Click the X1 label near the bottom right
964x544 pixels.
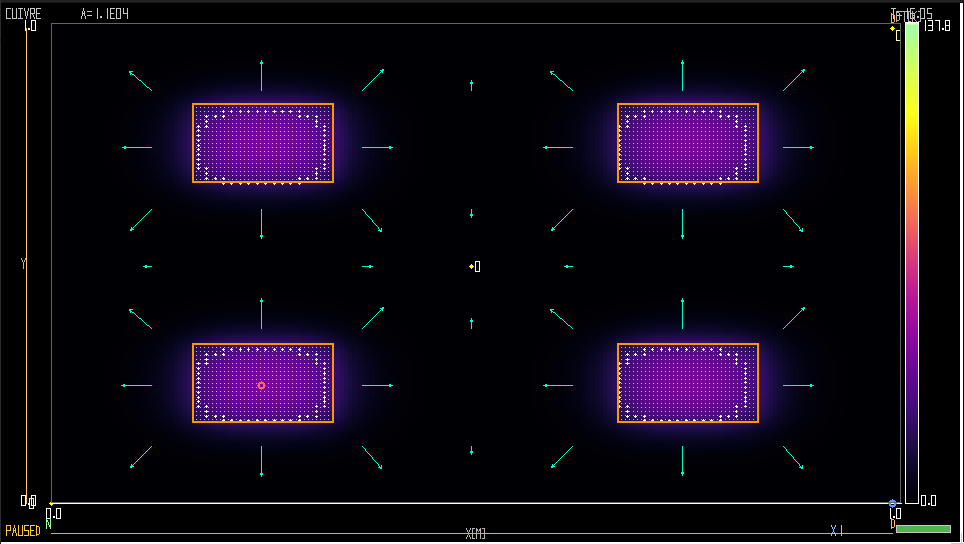[837, 530]
